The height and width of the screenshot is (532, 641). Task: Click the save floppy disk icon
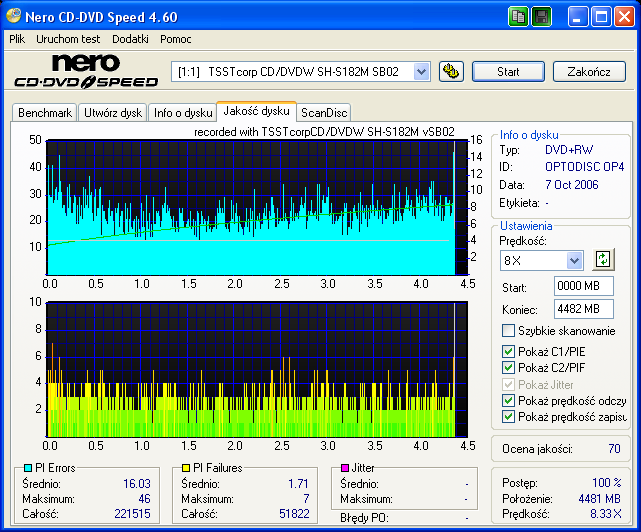click(x=542, y=17)
